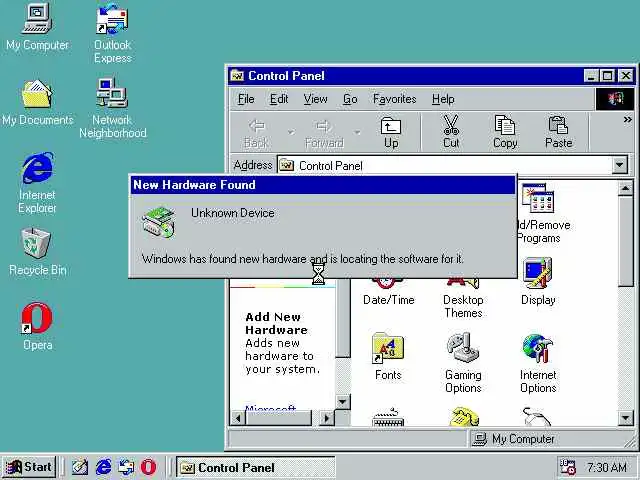This screenshot has width=640, height=480.
Task: Click the taskbar clock 7:30 AM
Action: click(607, 467)
